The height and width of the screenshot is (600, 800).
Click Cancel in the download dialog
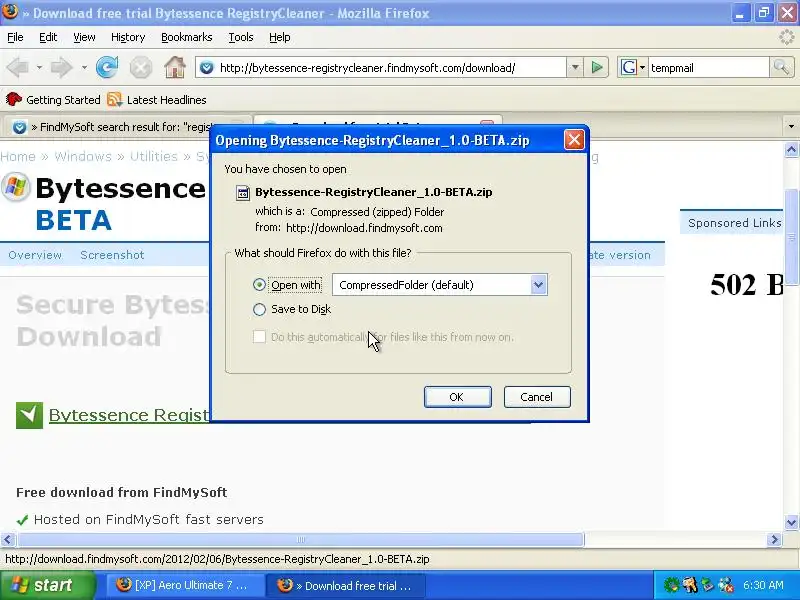[x=537, y=397]
